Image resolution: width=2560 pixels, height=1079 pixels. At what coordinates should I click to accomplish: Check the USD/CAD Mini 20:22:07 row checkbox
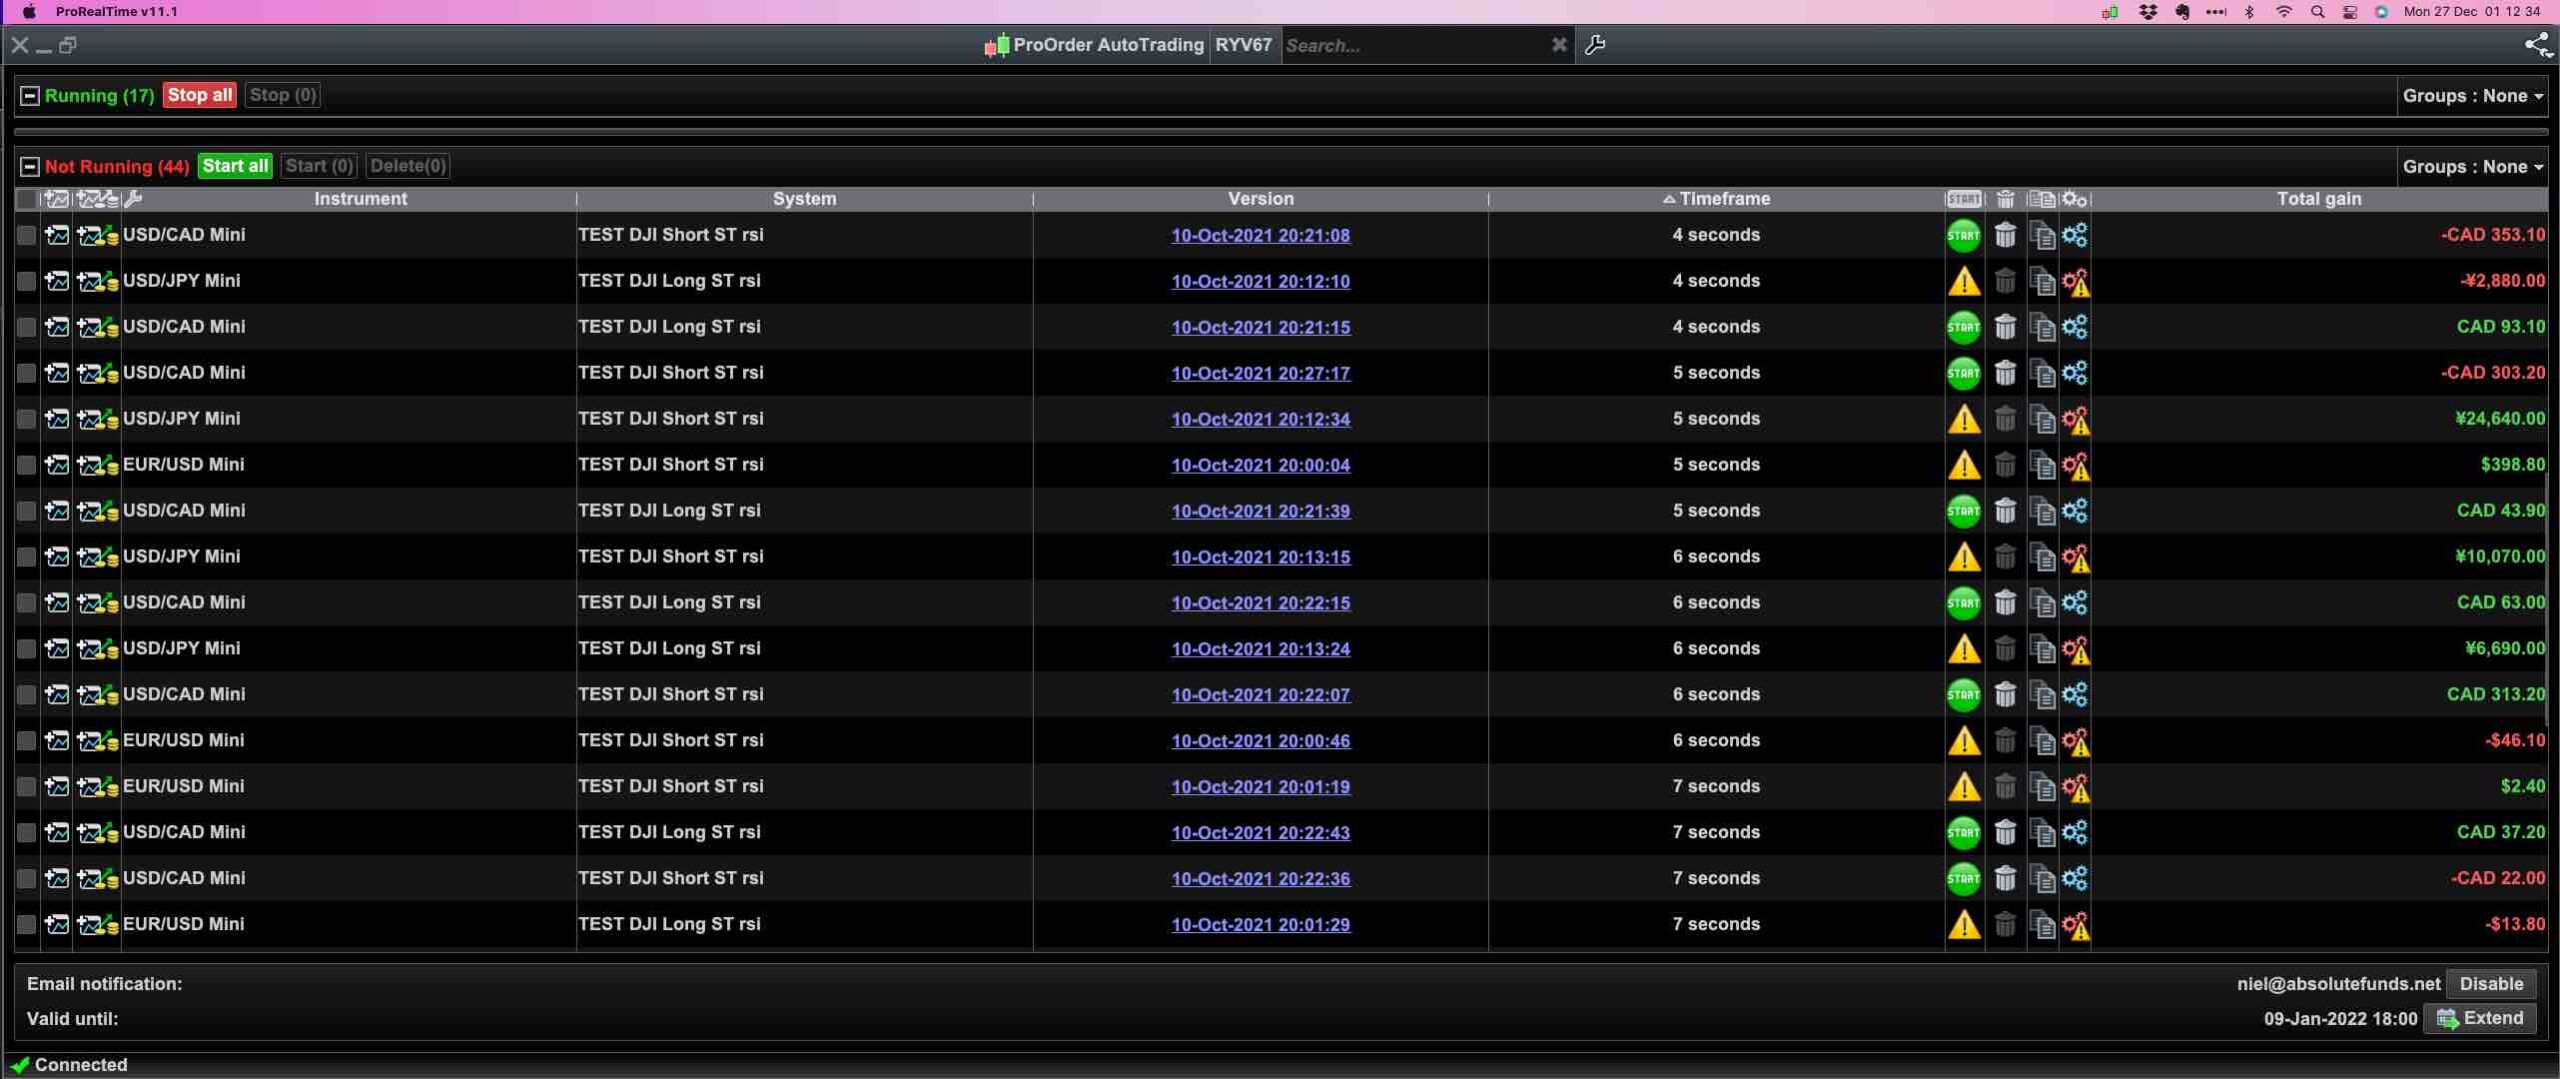click(x=27, y=695)
